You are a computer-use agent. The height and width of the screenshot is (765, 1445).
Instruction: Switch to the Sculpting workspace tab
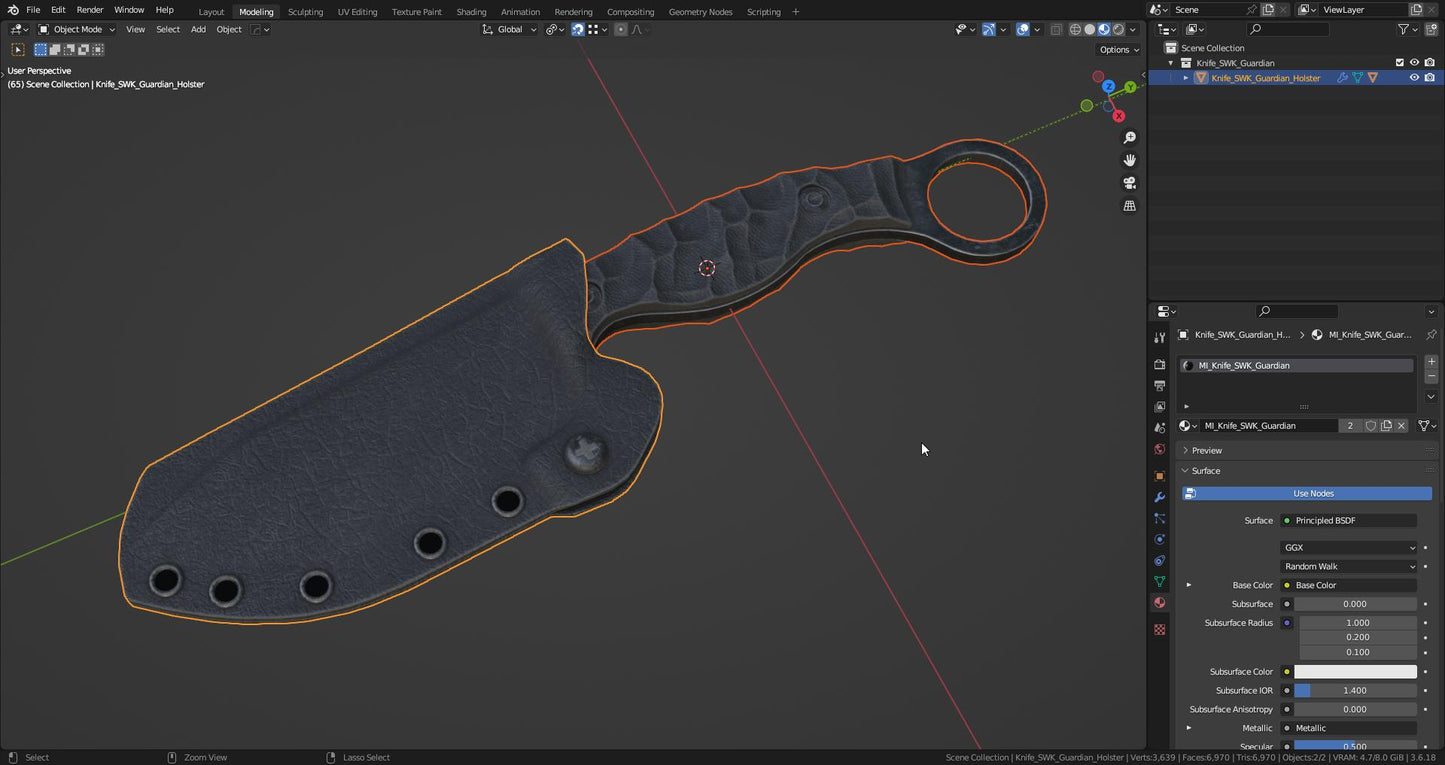click(305, 11)
